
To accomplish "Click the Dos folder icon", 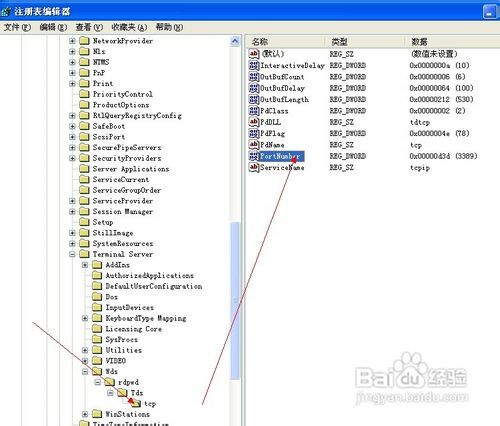I will pos(97,297).
